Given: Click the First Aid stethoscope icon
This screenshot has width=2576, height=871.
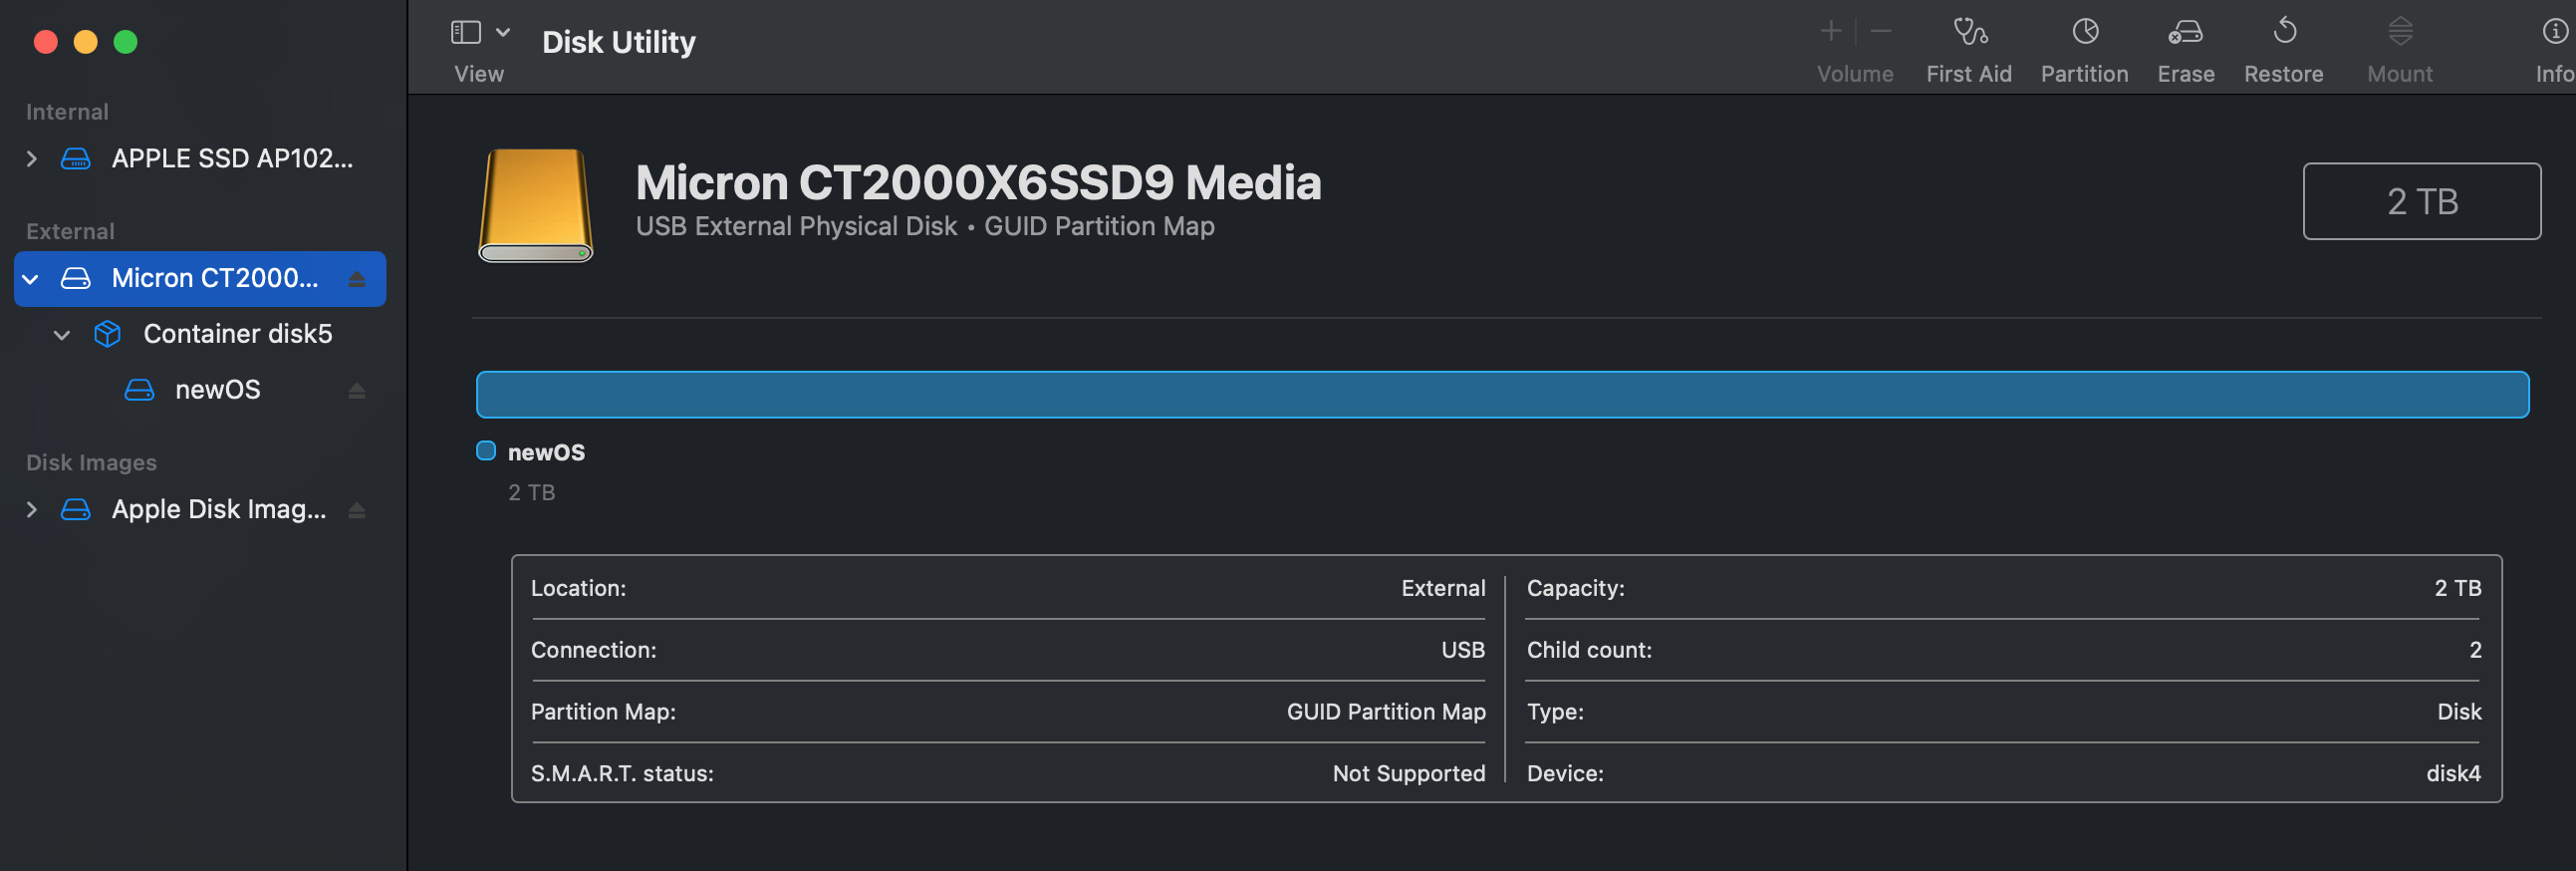Looking at the screenshot, I should pos(1969,32).
